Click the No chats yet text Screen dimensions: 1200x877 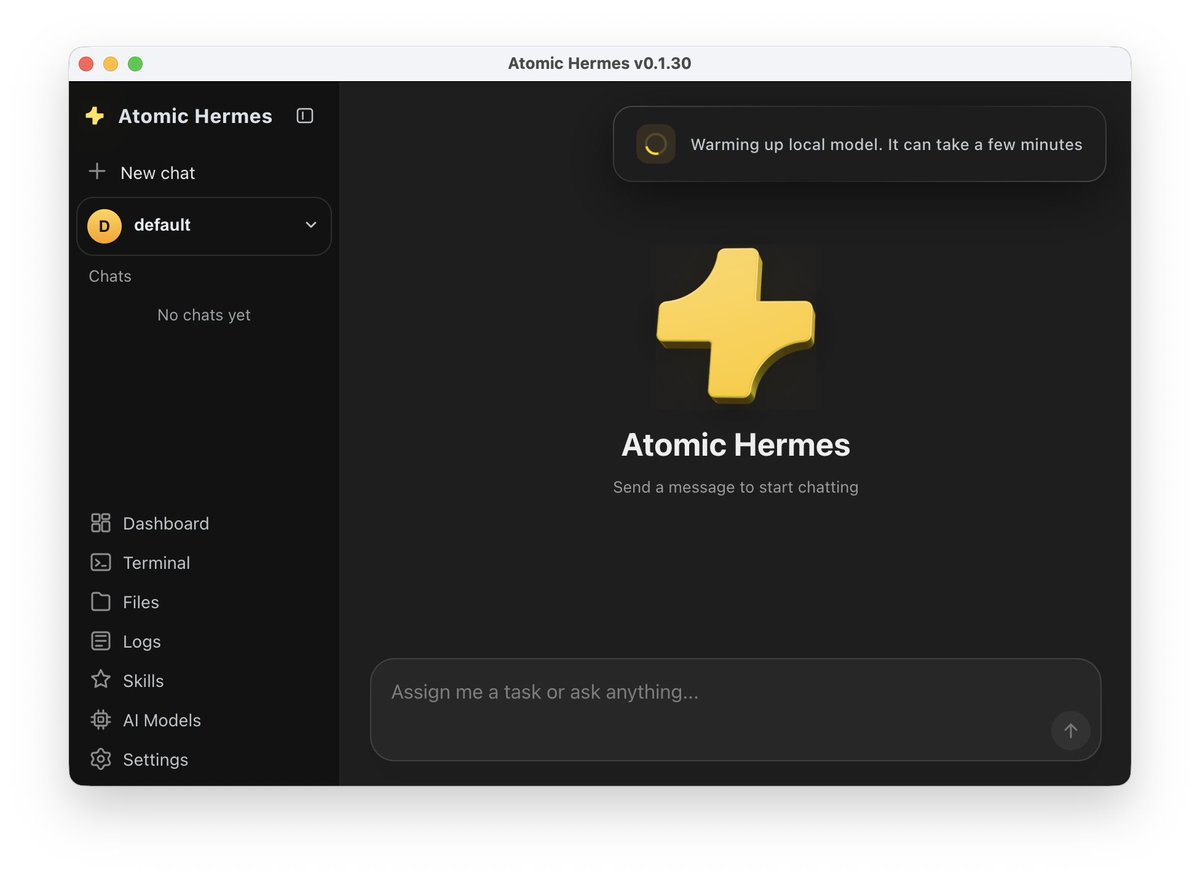(204, 315)
